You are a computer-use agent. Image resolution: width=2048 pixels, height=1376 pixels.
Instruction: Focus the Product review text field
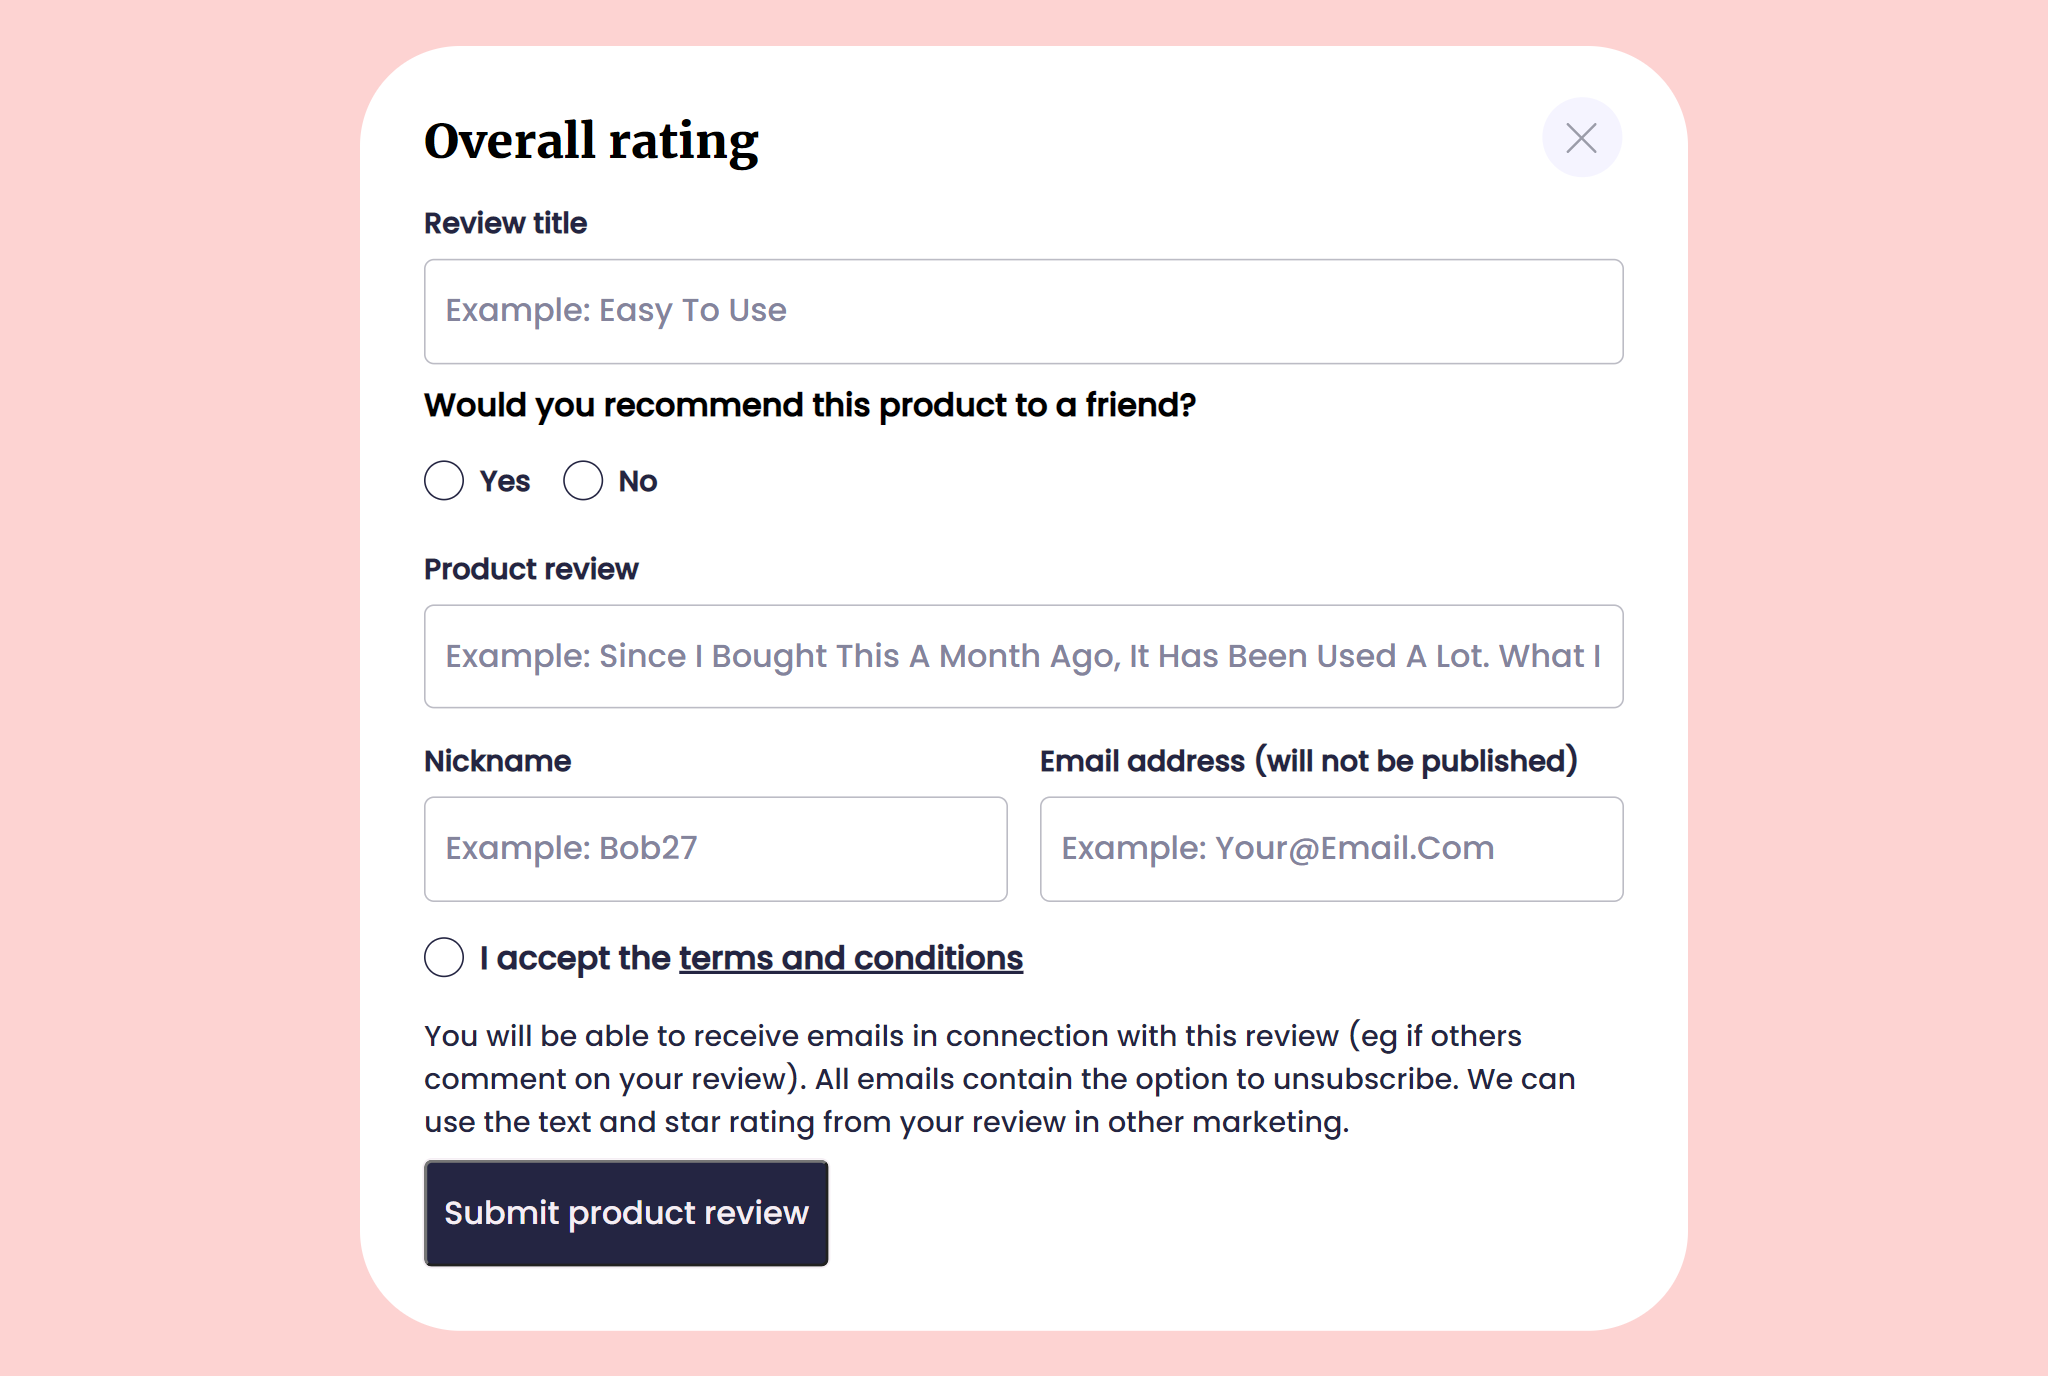pos(1023,656)
